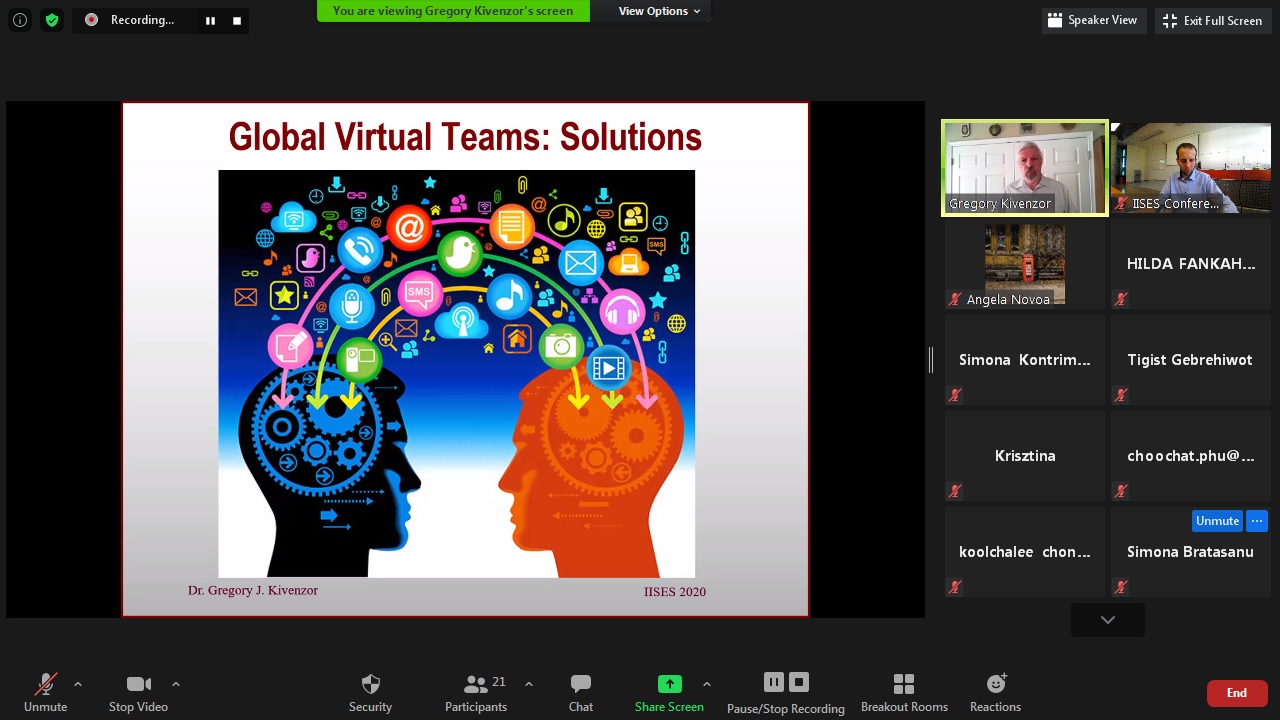Exit Full Screen mode
The height and width of the screenshot is (720, 1280).
(1213, 20)
